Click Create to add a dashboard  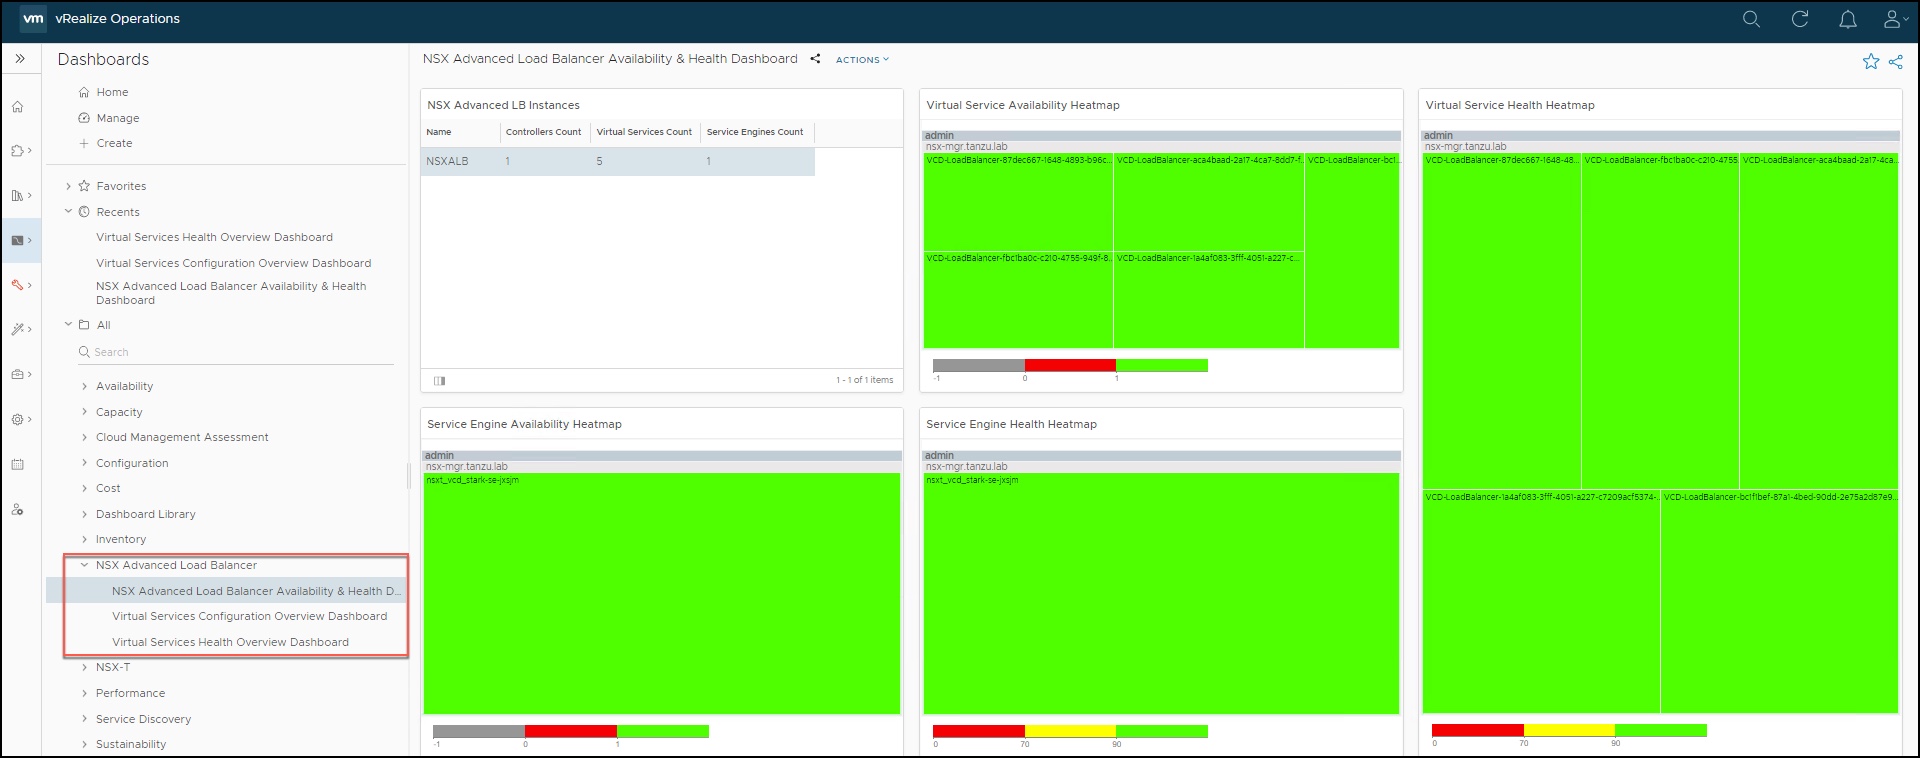114,143
